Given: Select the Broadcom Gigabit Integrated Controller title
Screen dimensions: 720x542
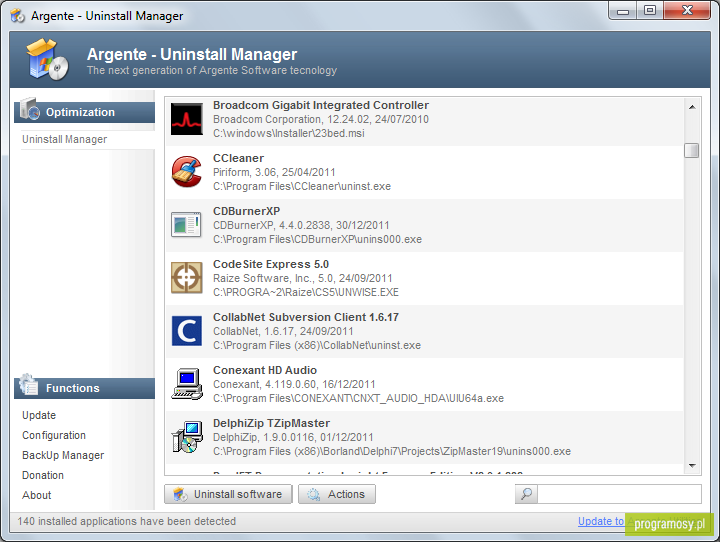Looking at the screenshot, I should coord(321,105).
